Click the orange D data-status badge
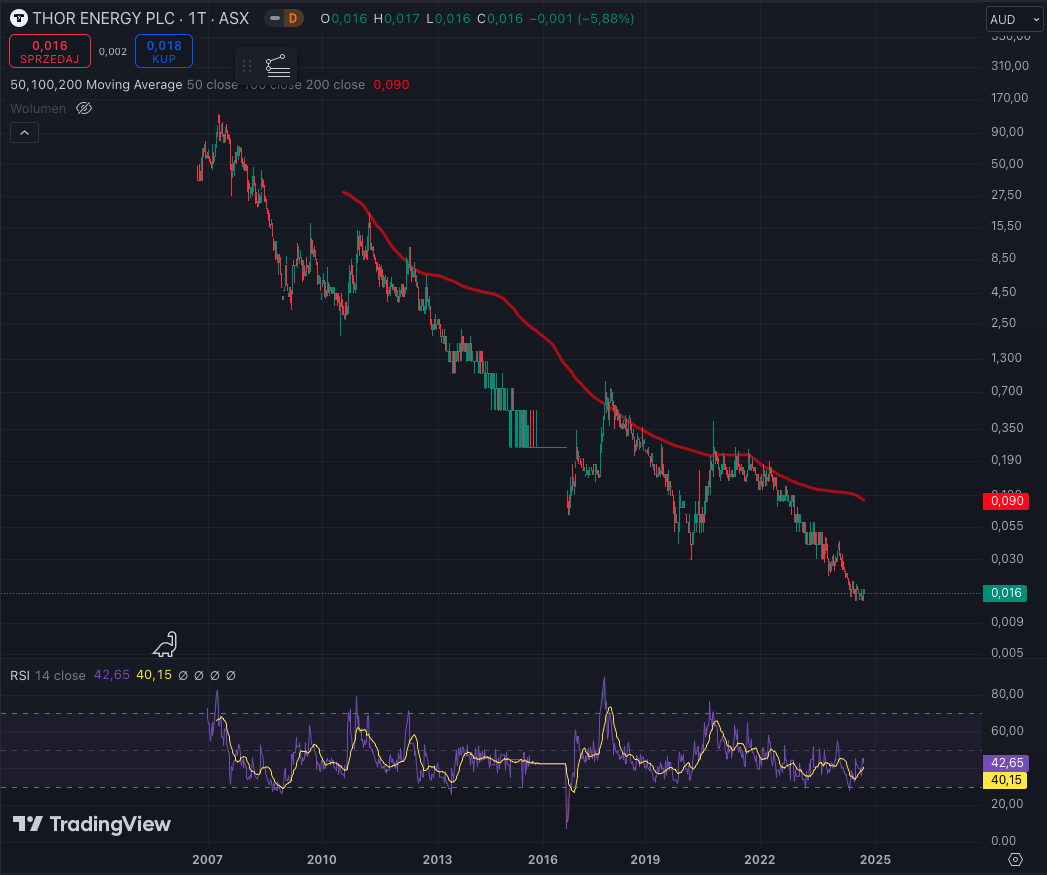 point(292,18)
